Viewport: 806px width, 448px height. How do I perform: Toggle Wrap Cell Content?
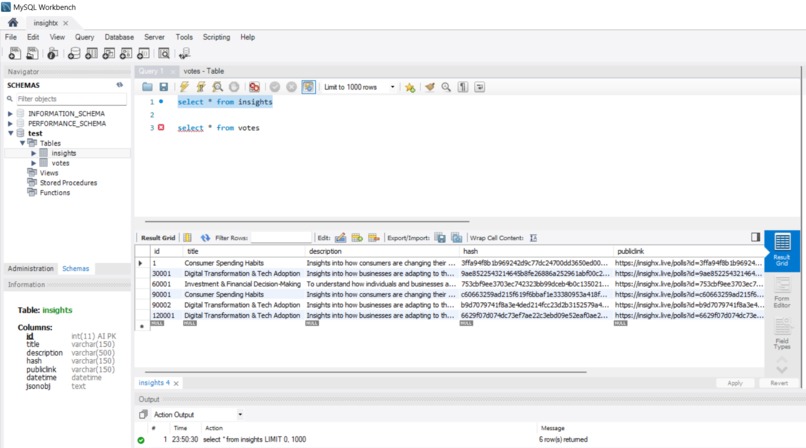pos(534,237)
